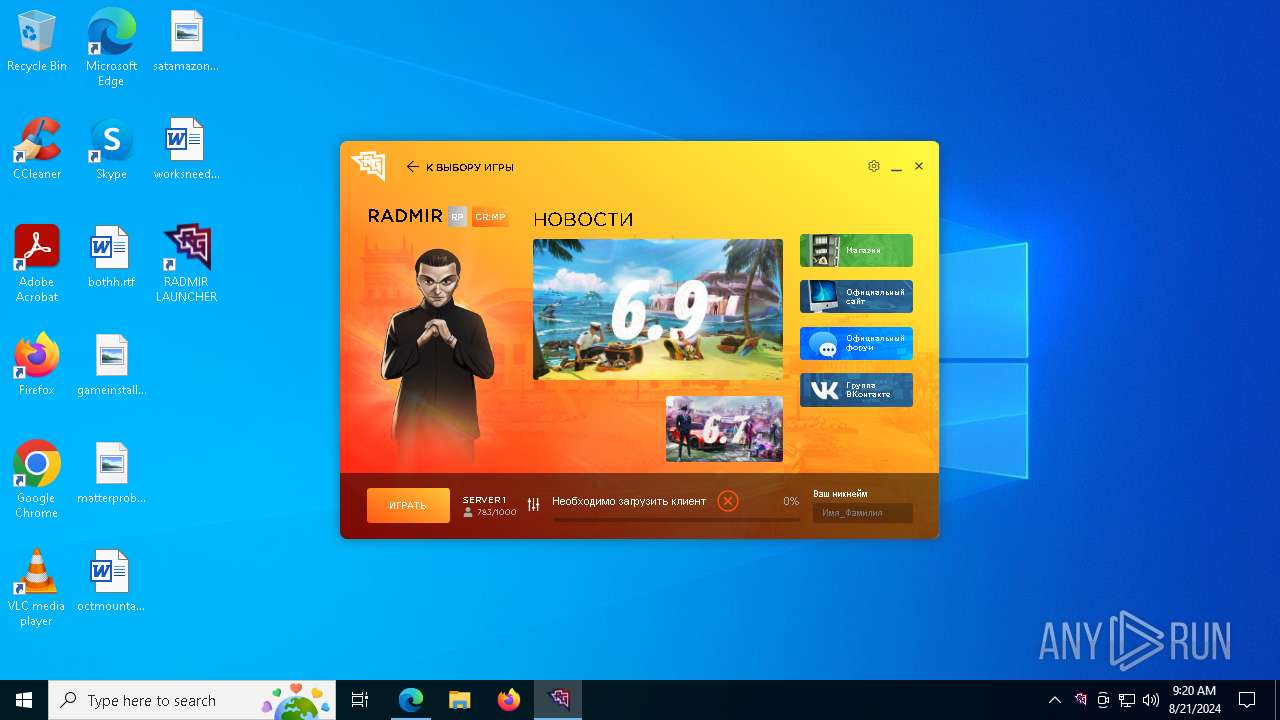Open the clock showing 9:20 AM
Image resolution: width=1280 pixels, height=720 pixels.
1194,700
